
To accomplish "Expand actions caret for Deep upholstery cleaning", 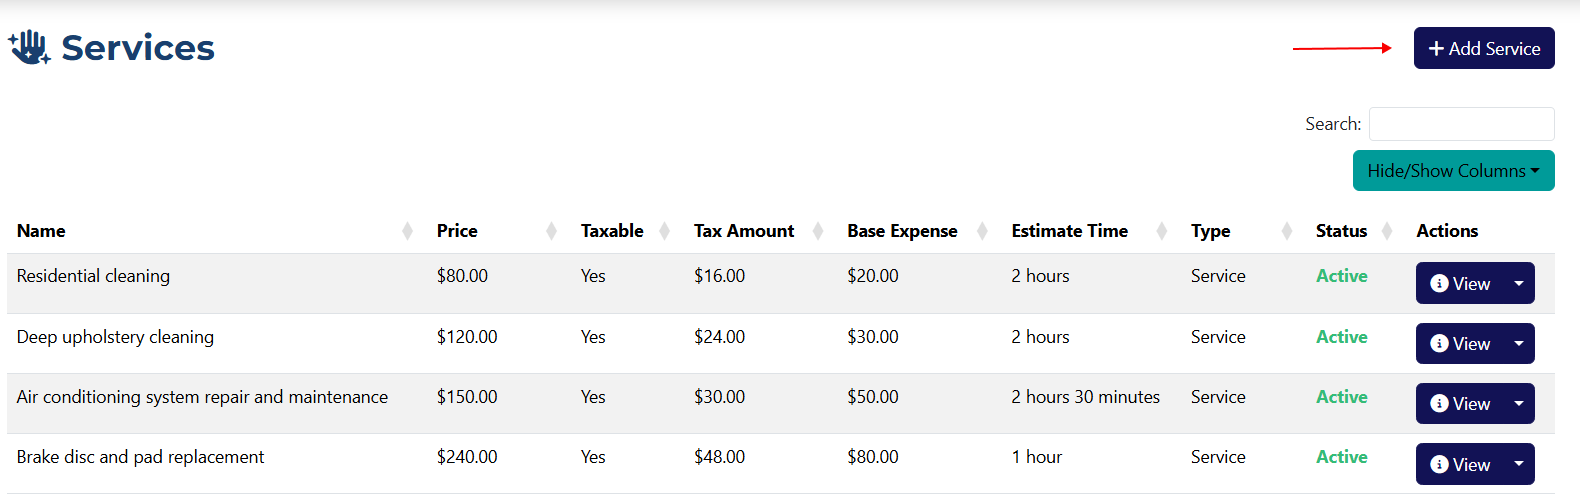I will 1519,344.
